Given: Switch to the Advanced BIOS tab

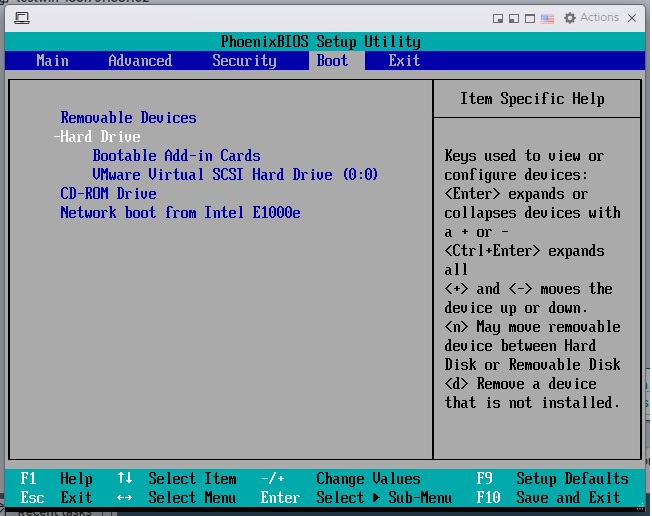Looking at the screenshot, I should pos(140,61).
